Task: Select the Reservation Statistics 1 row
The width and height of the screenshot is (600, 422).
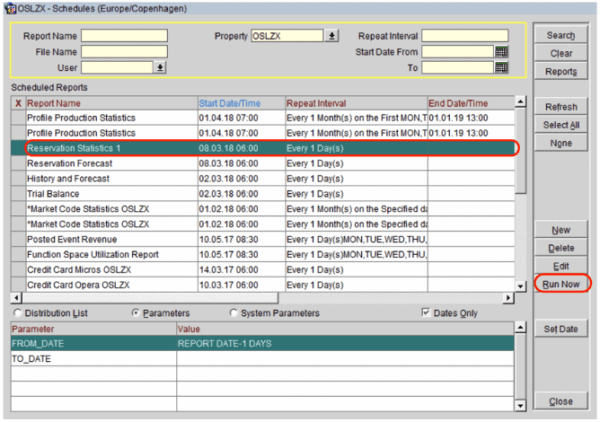Action: click(263, 148)
